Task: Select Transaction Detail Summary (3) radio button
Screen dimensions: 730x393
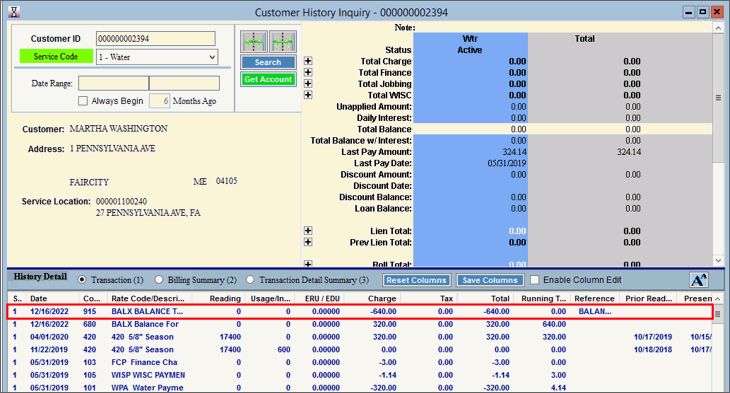Action: tap(250, 280)
